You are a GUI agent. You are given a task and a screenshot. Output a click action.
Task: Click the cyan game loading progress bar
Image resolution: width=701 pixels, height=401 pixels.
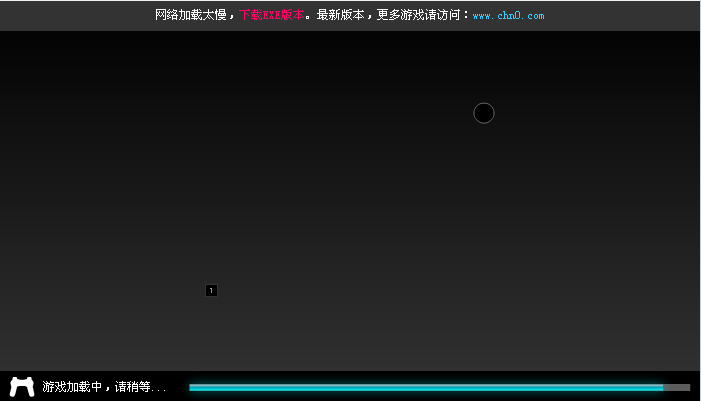[439, 388]
